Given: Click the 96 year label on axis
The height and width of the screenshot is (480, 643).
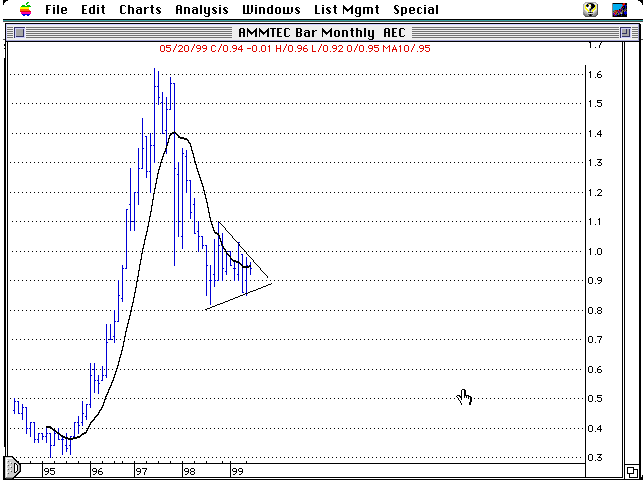Looking at the screenshot, I should coord(97,471).
